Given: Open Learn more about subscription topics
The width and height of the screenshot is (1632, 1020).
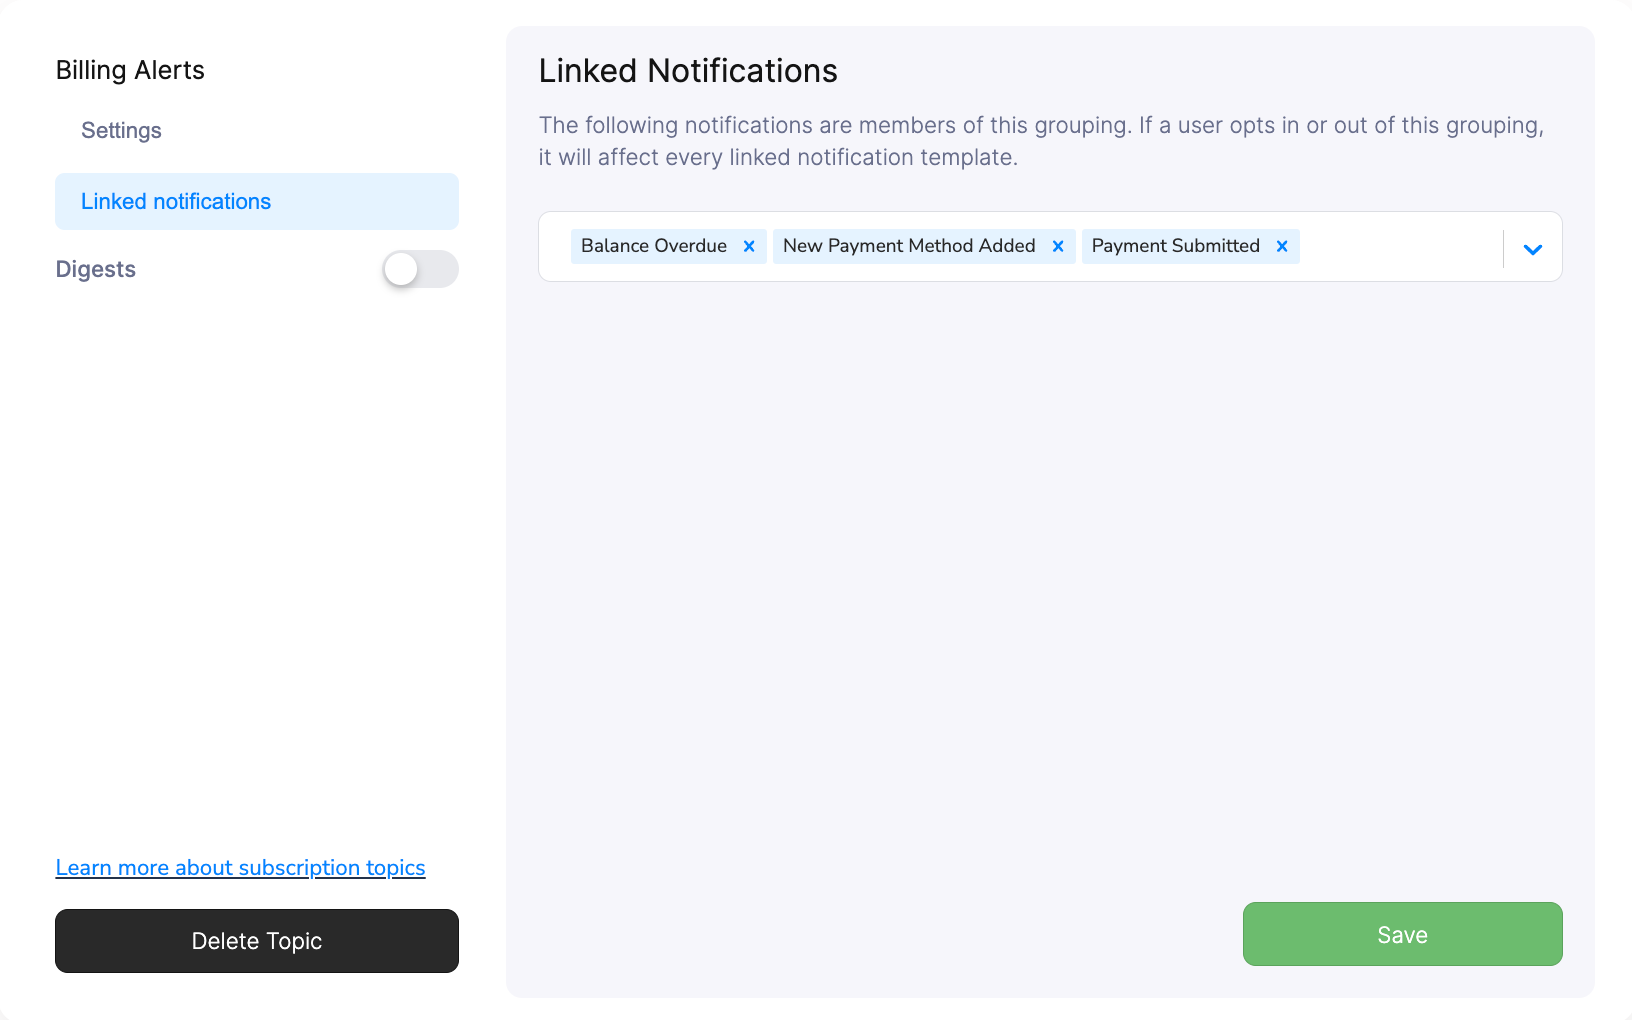Looking at the screenshot, I should [x=240, y=867].
